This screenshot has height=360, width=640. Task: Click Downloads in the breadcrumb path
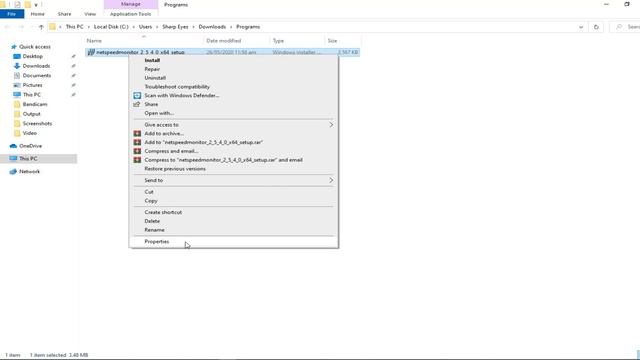coord(212,27)
